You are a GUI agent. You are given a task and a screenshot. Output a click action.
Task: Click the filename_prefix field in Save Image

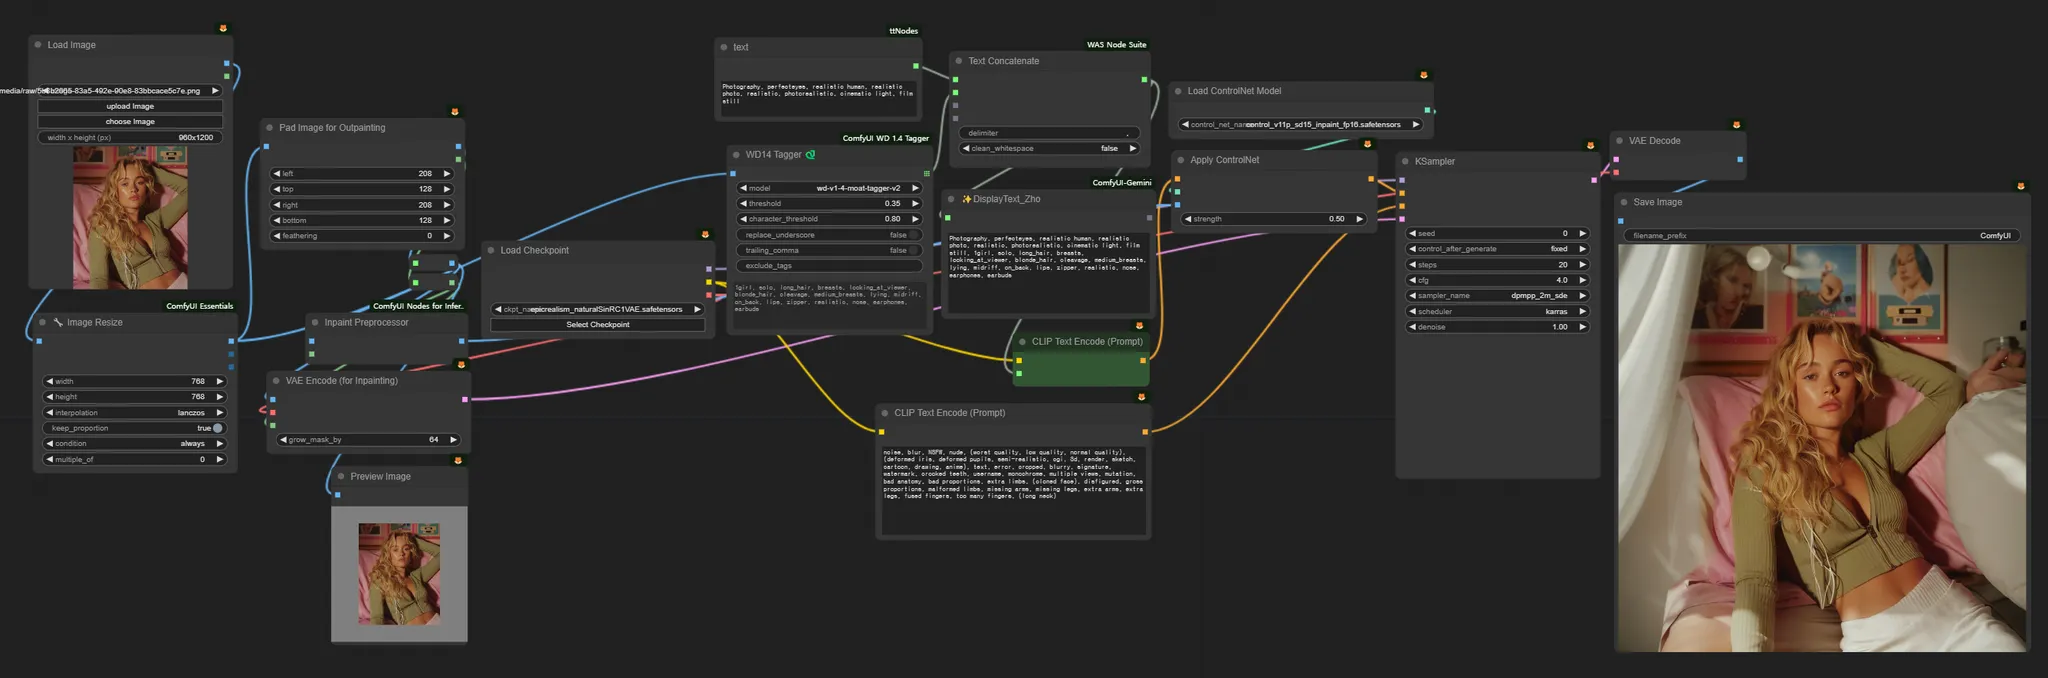coord(1821,236)
